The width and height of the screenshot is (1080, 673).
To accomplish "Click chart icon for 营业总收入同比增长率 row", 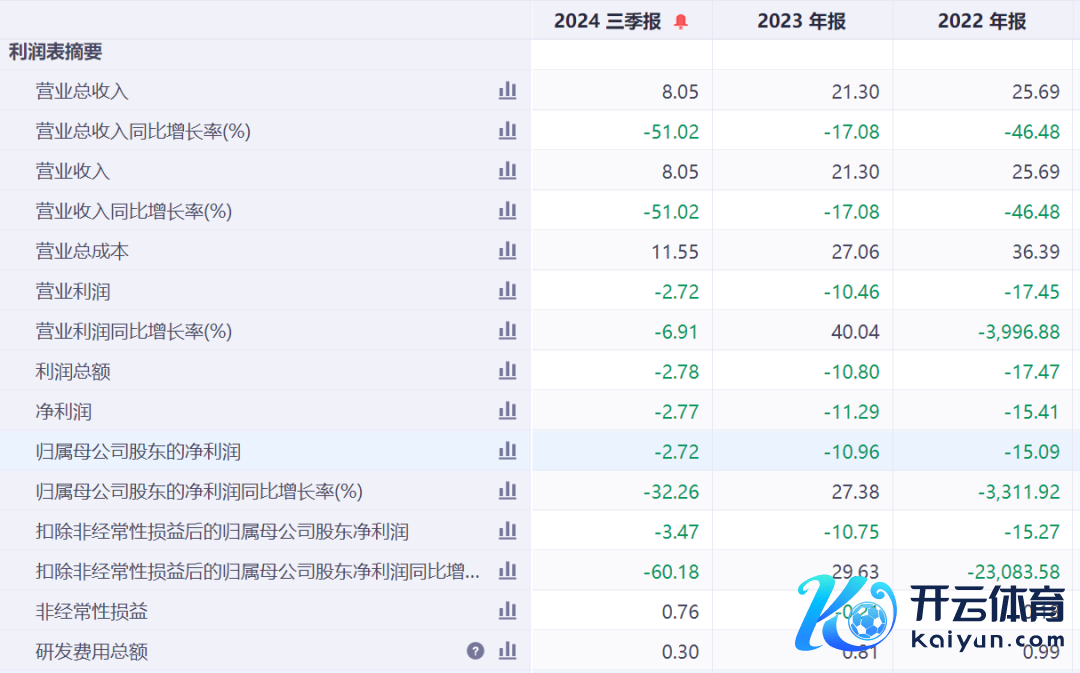I will [x=508, y=131].
